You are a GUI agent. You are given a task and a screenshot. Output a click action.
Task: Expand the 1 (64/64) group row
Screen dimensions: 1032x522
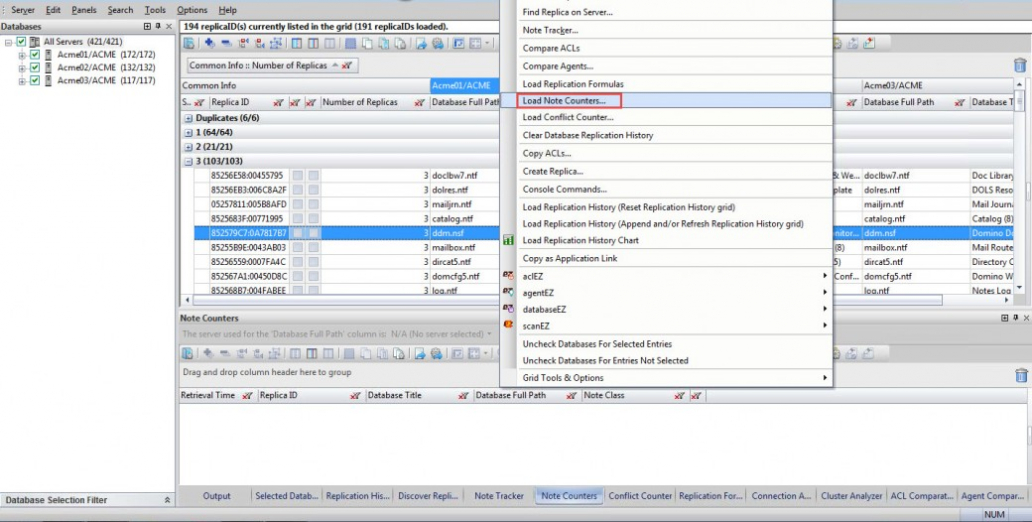tap(188, 133)
